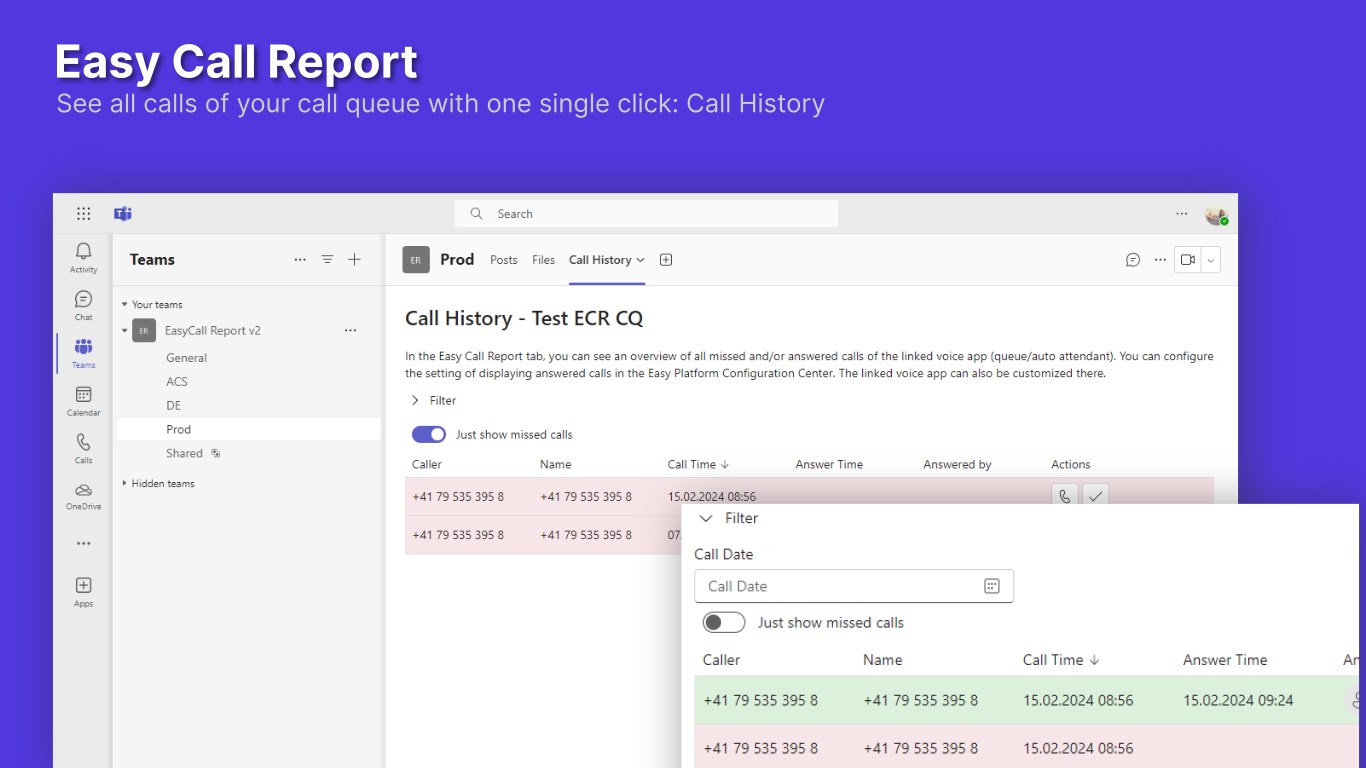Screen dimensions: 1366x768
Task: Click the Caller column header in Teams window
Action: [427, 464]
